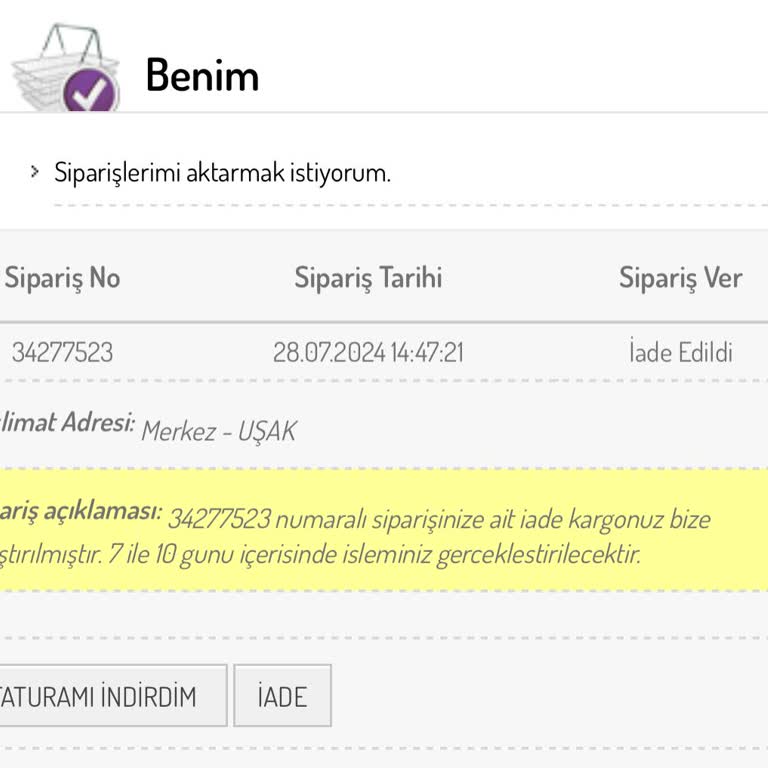Viewport: 768px width, 768px height.
Task: Click the İADE button
Action: (283, 696)
